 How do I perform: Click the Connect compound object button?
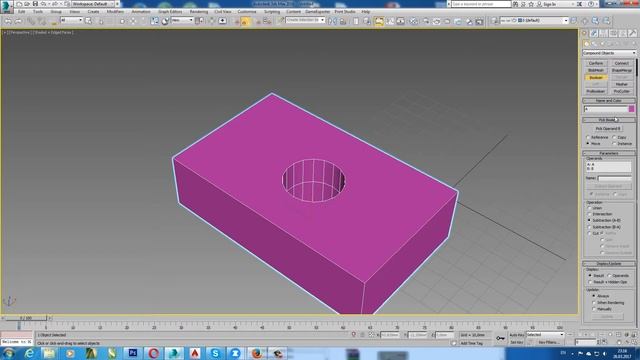pyautogui.click(x=621, y=63)
